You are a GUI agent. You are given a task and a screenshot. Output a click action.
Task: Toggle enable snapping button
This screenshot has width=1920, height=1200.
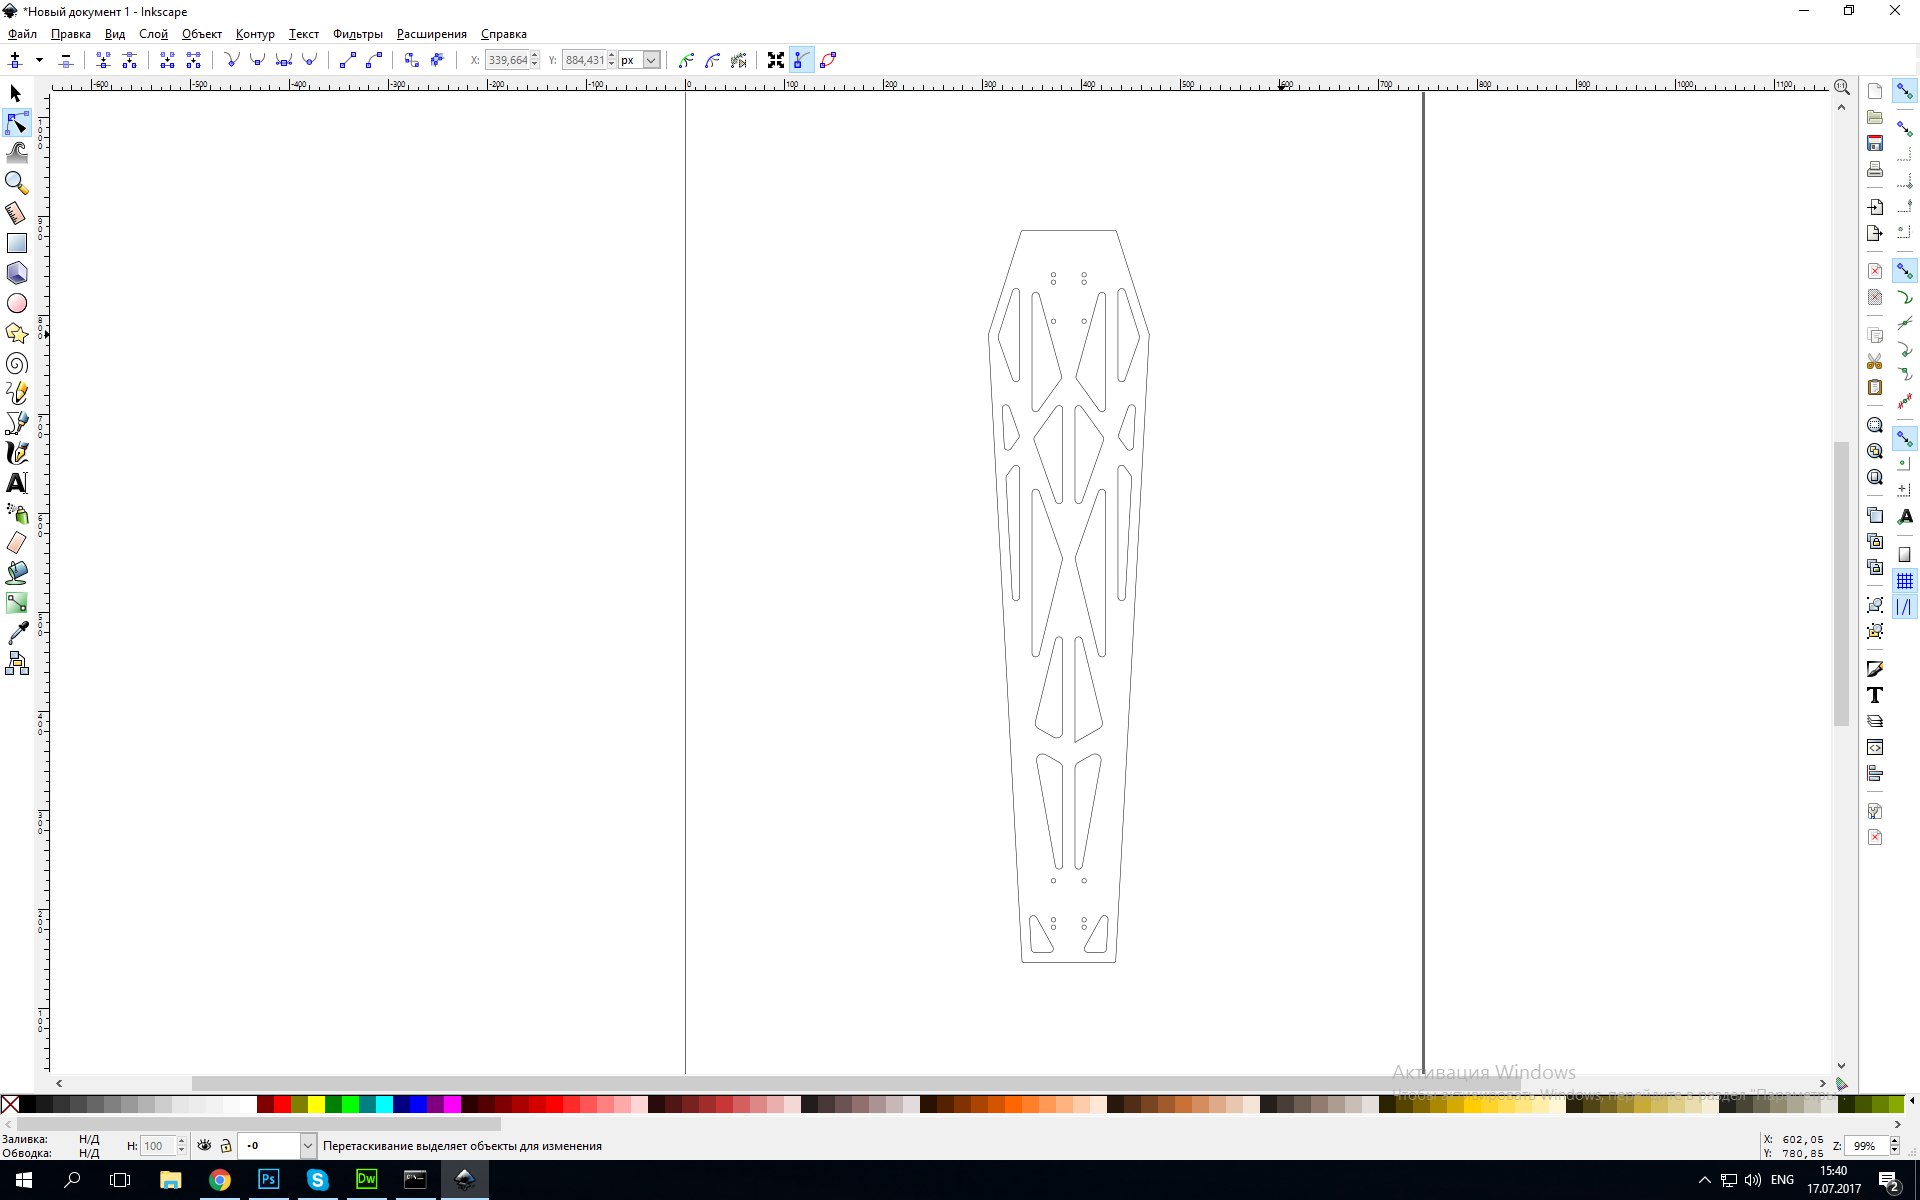pos(1905,91)
